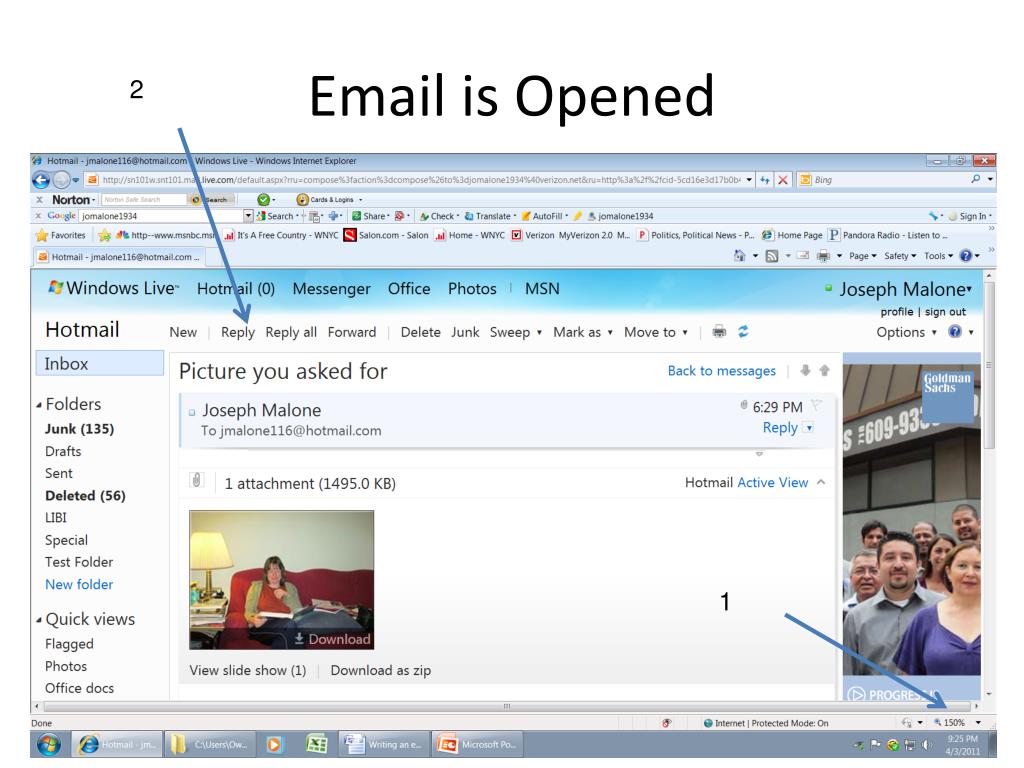Open Norton Cards & Logins
The height and width of the screenshot is (768, 1024).
[x=325, y=199]
